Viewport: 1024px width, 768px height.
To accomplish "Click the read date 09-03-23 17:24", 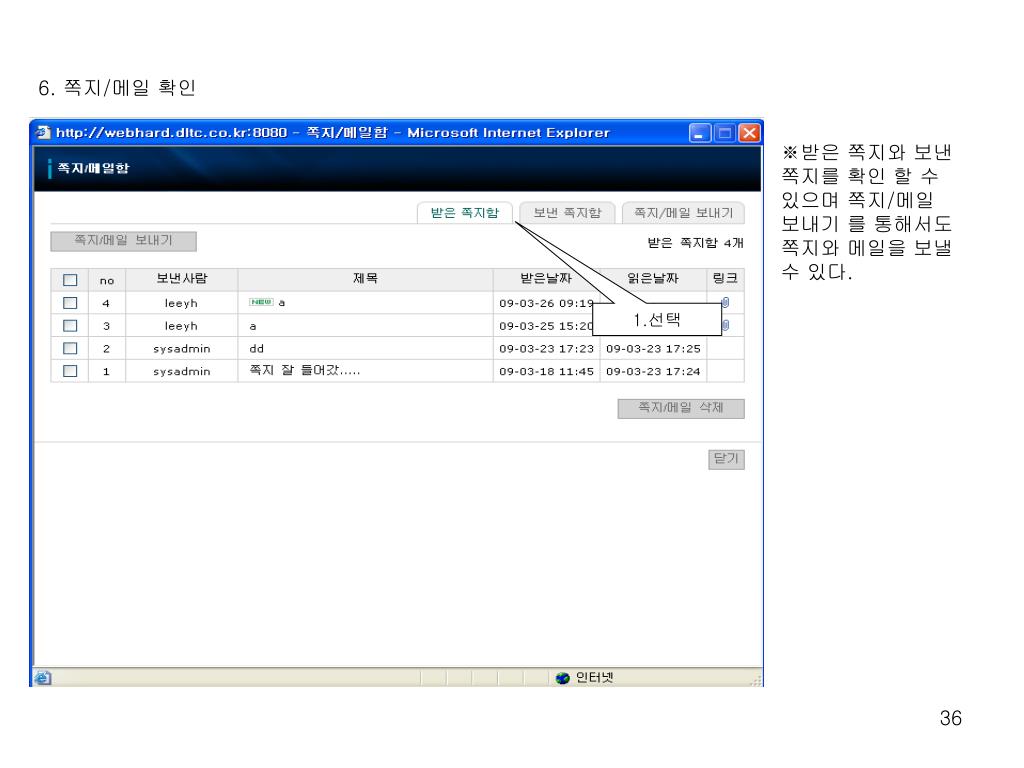I will pos(653,371).
